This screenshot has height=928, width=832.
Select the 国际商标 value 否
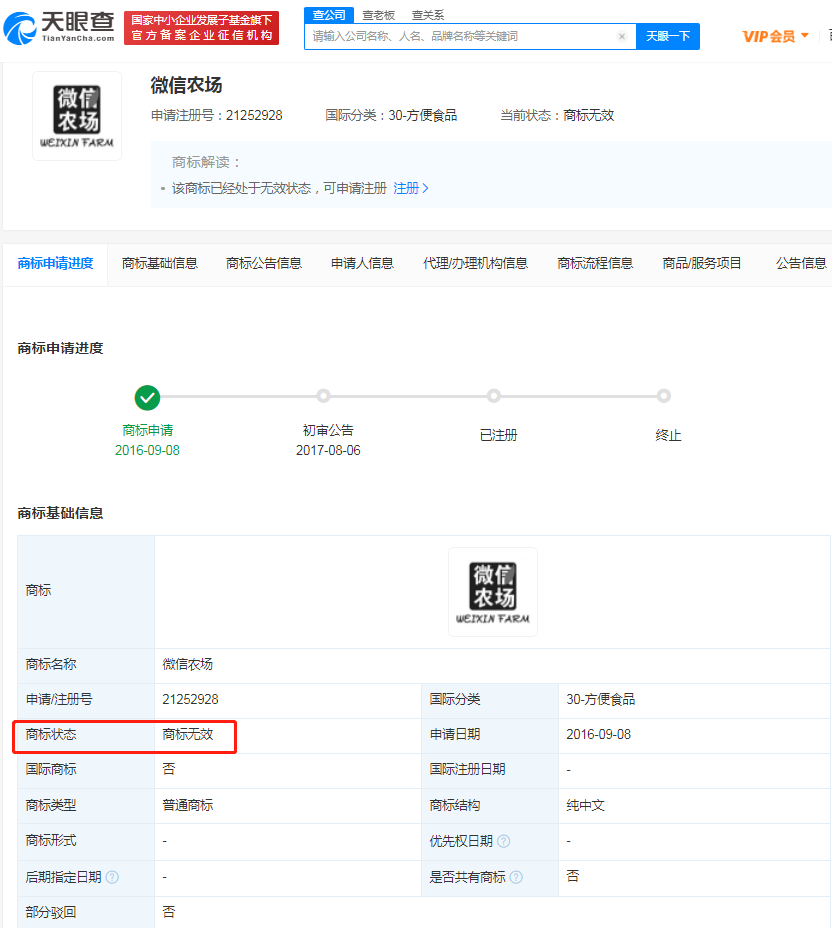coord(169,769)
